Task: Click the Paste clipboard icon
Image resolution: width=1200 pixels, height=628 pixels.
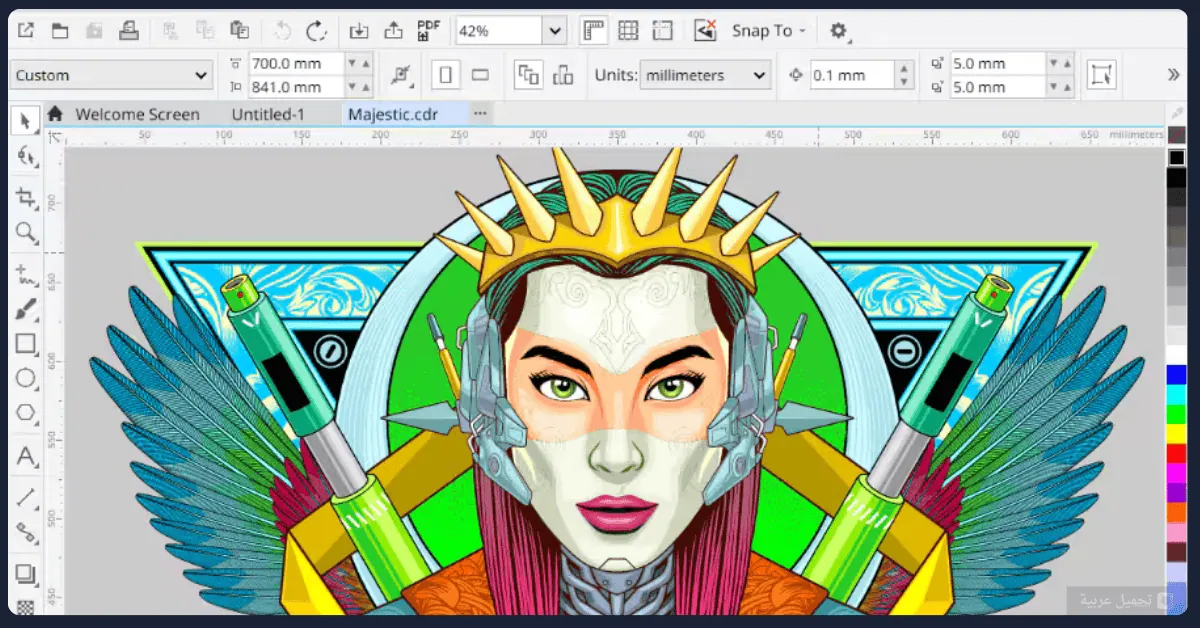Action: (239, 31)
